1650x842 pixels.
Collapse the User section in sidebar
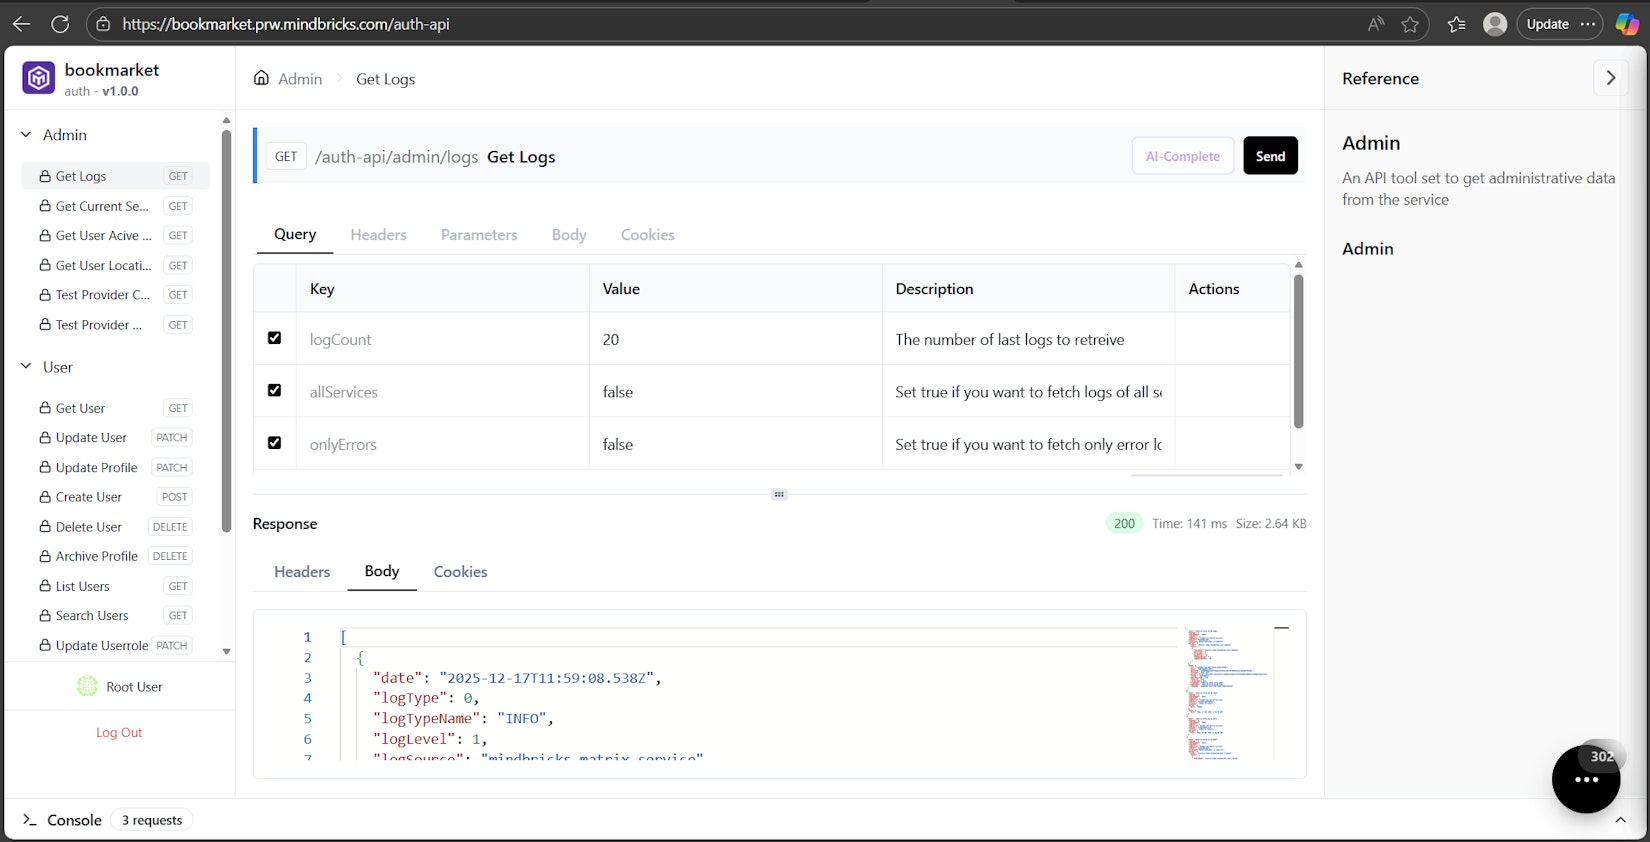click(x=26, y=367)
